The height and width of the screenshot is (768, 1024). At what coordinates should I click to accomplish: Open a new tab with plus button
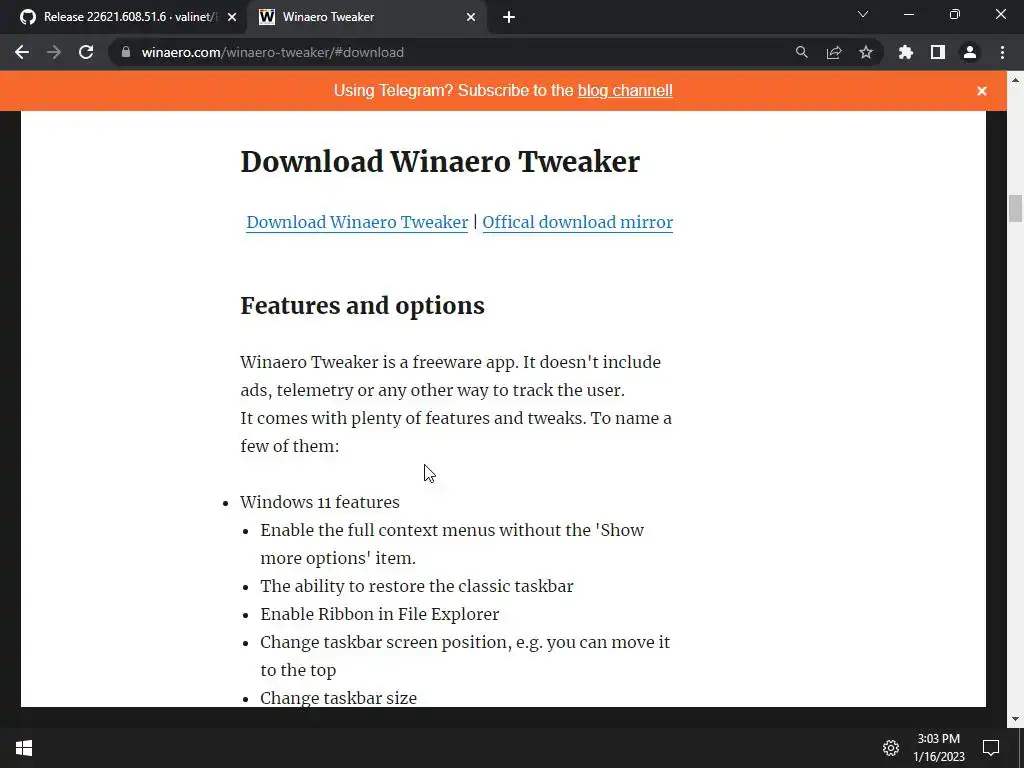click(509, 17)
